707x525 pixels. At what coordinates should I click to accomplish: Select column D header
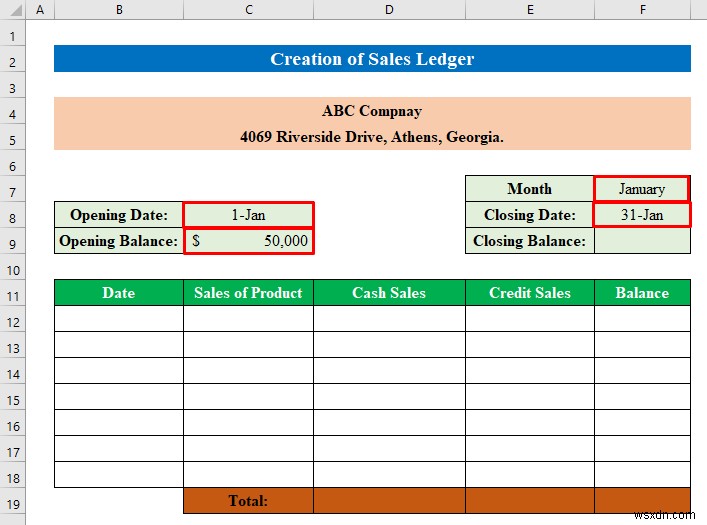389,9
